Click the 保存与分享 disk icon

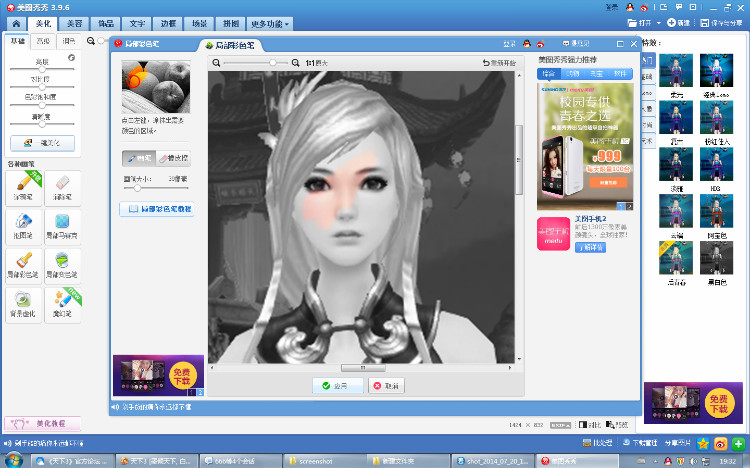tap(705, 22)
